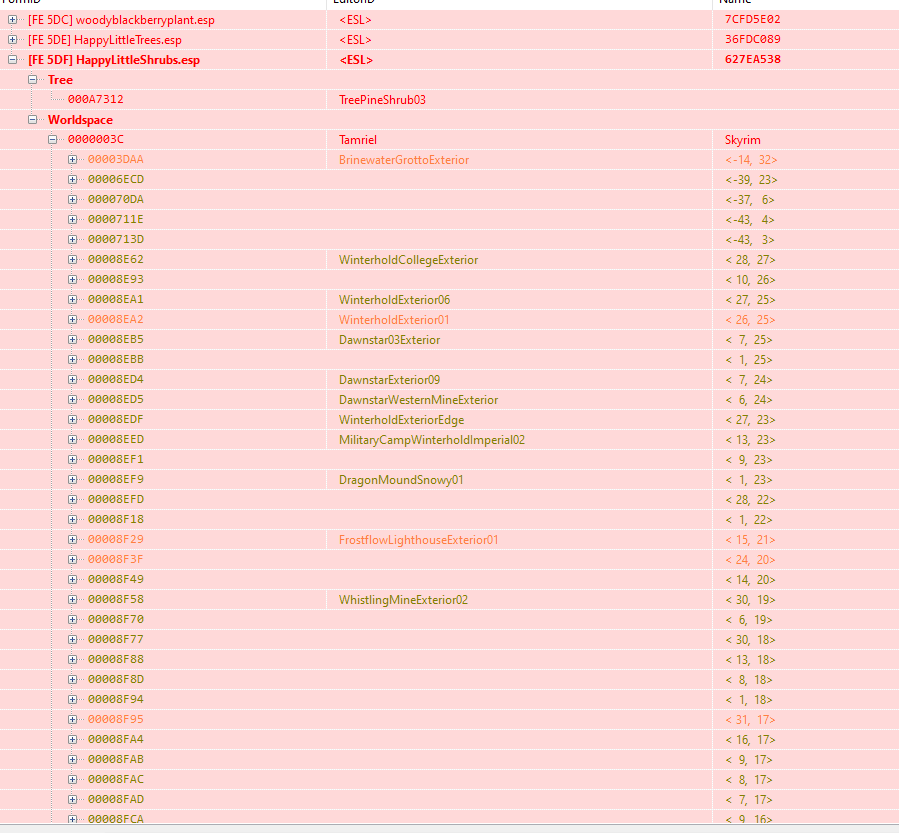Click CRC value 7CFD5E02
This screenshot has width=899, height=833.
pos(753,19)
